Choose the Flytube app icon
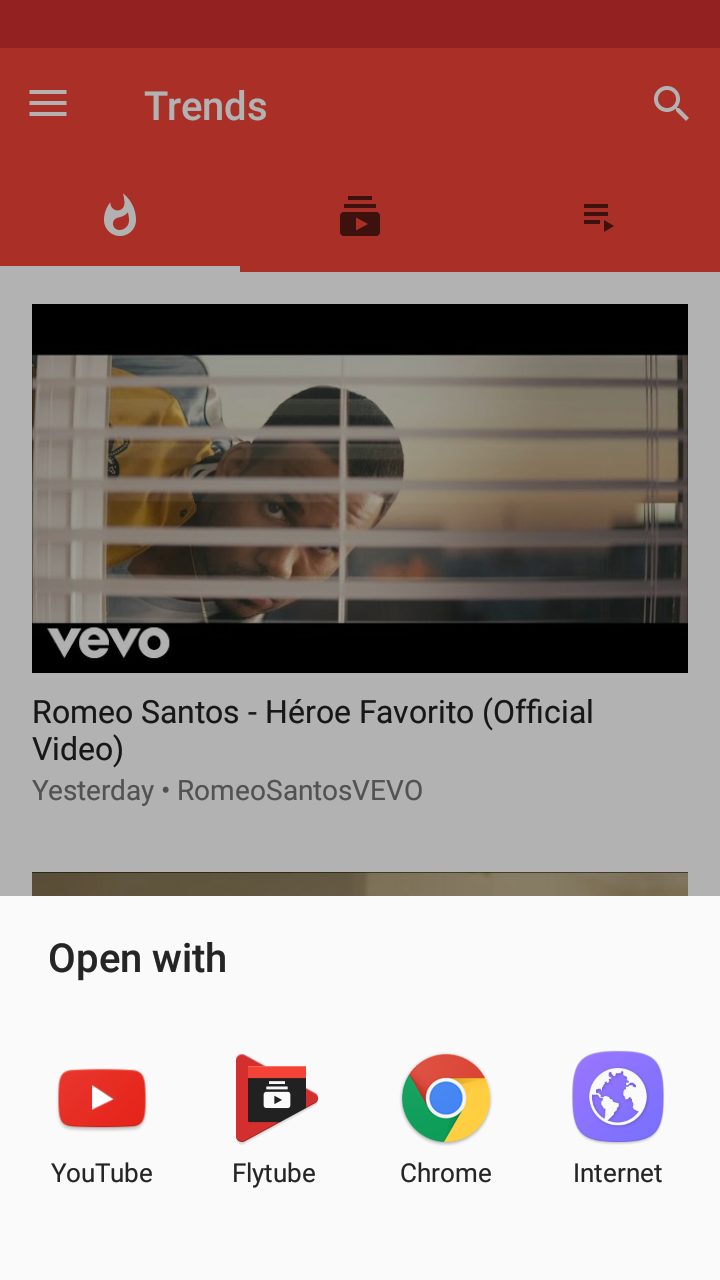The height and width of the screenshot is (1280, 720). click(x=274, y=1098)
